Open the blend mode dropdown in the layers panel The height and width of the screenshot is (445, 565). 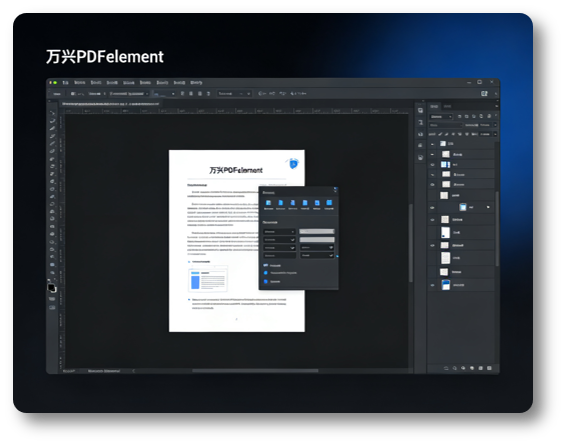click(445, 125)
